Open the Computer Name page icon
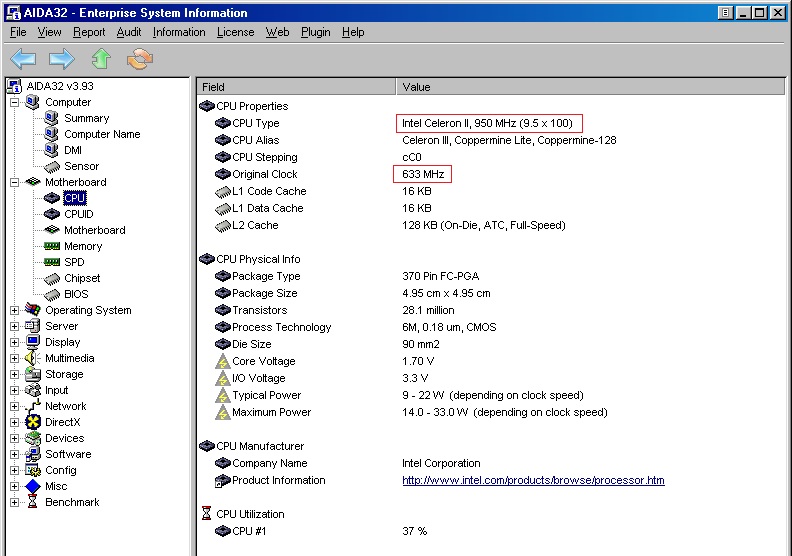 51,134
